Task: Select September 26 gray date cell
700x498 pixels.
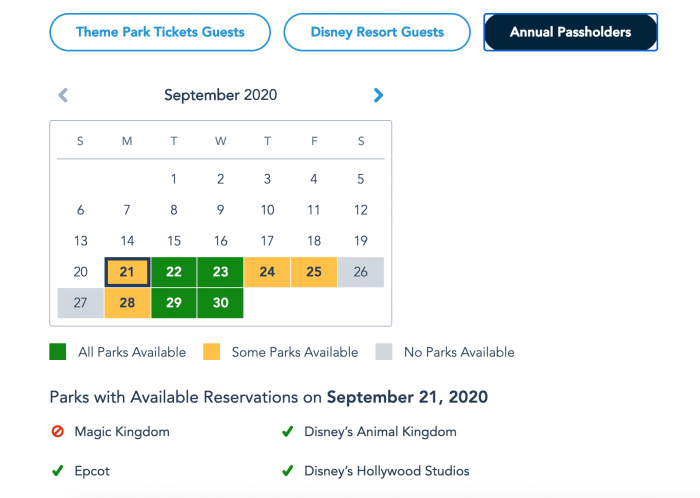Action: coord(361,272)
